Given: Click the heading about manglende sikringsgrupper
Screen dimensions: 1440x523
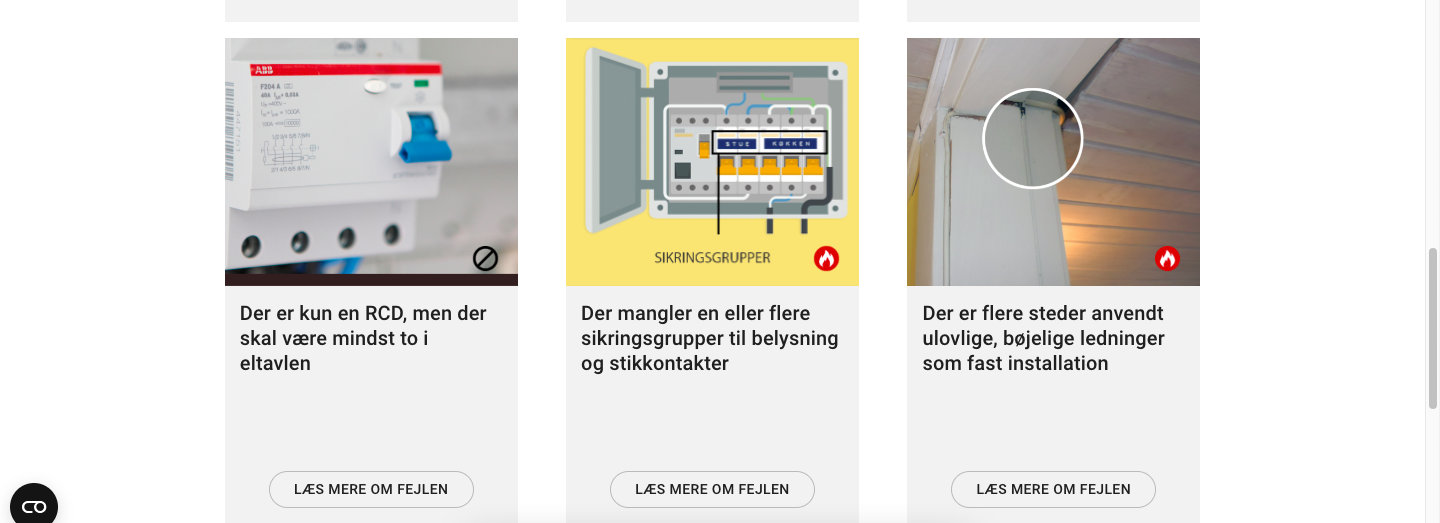Looking at the screenshot, I should pos(709,338).
